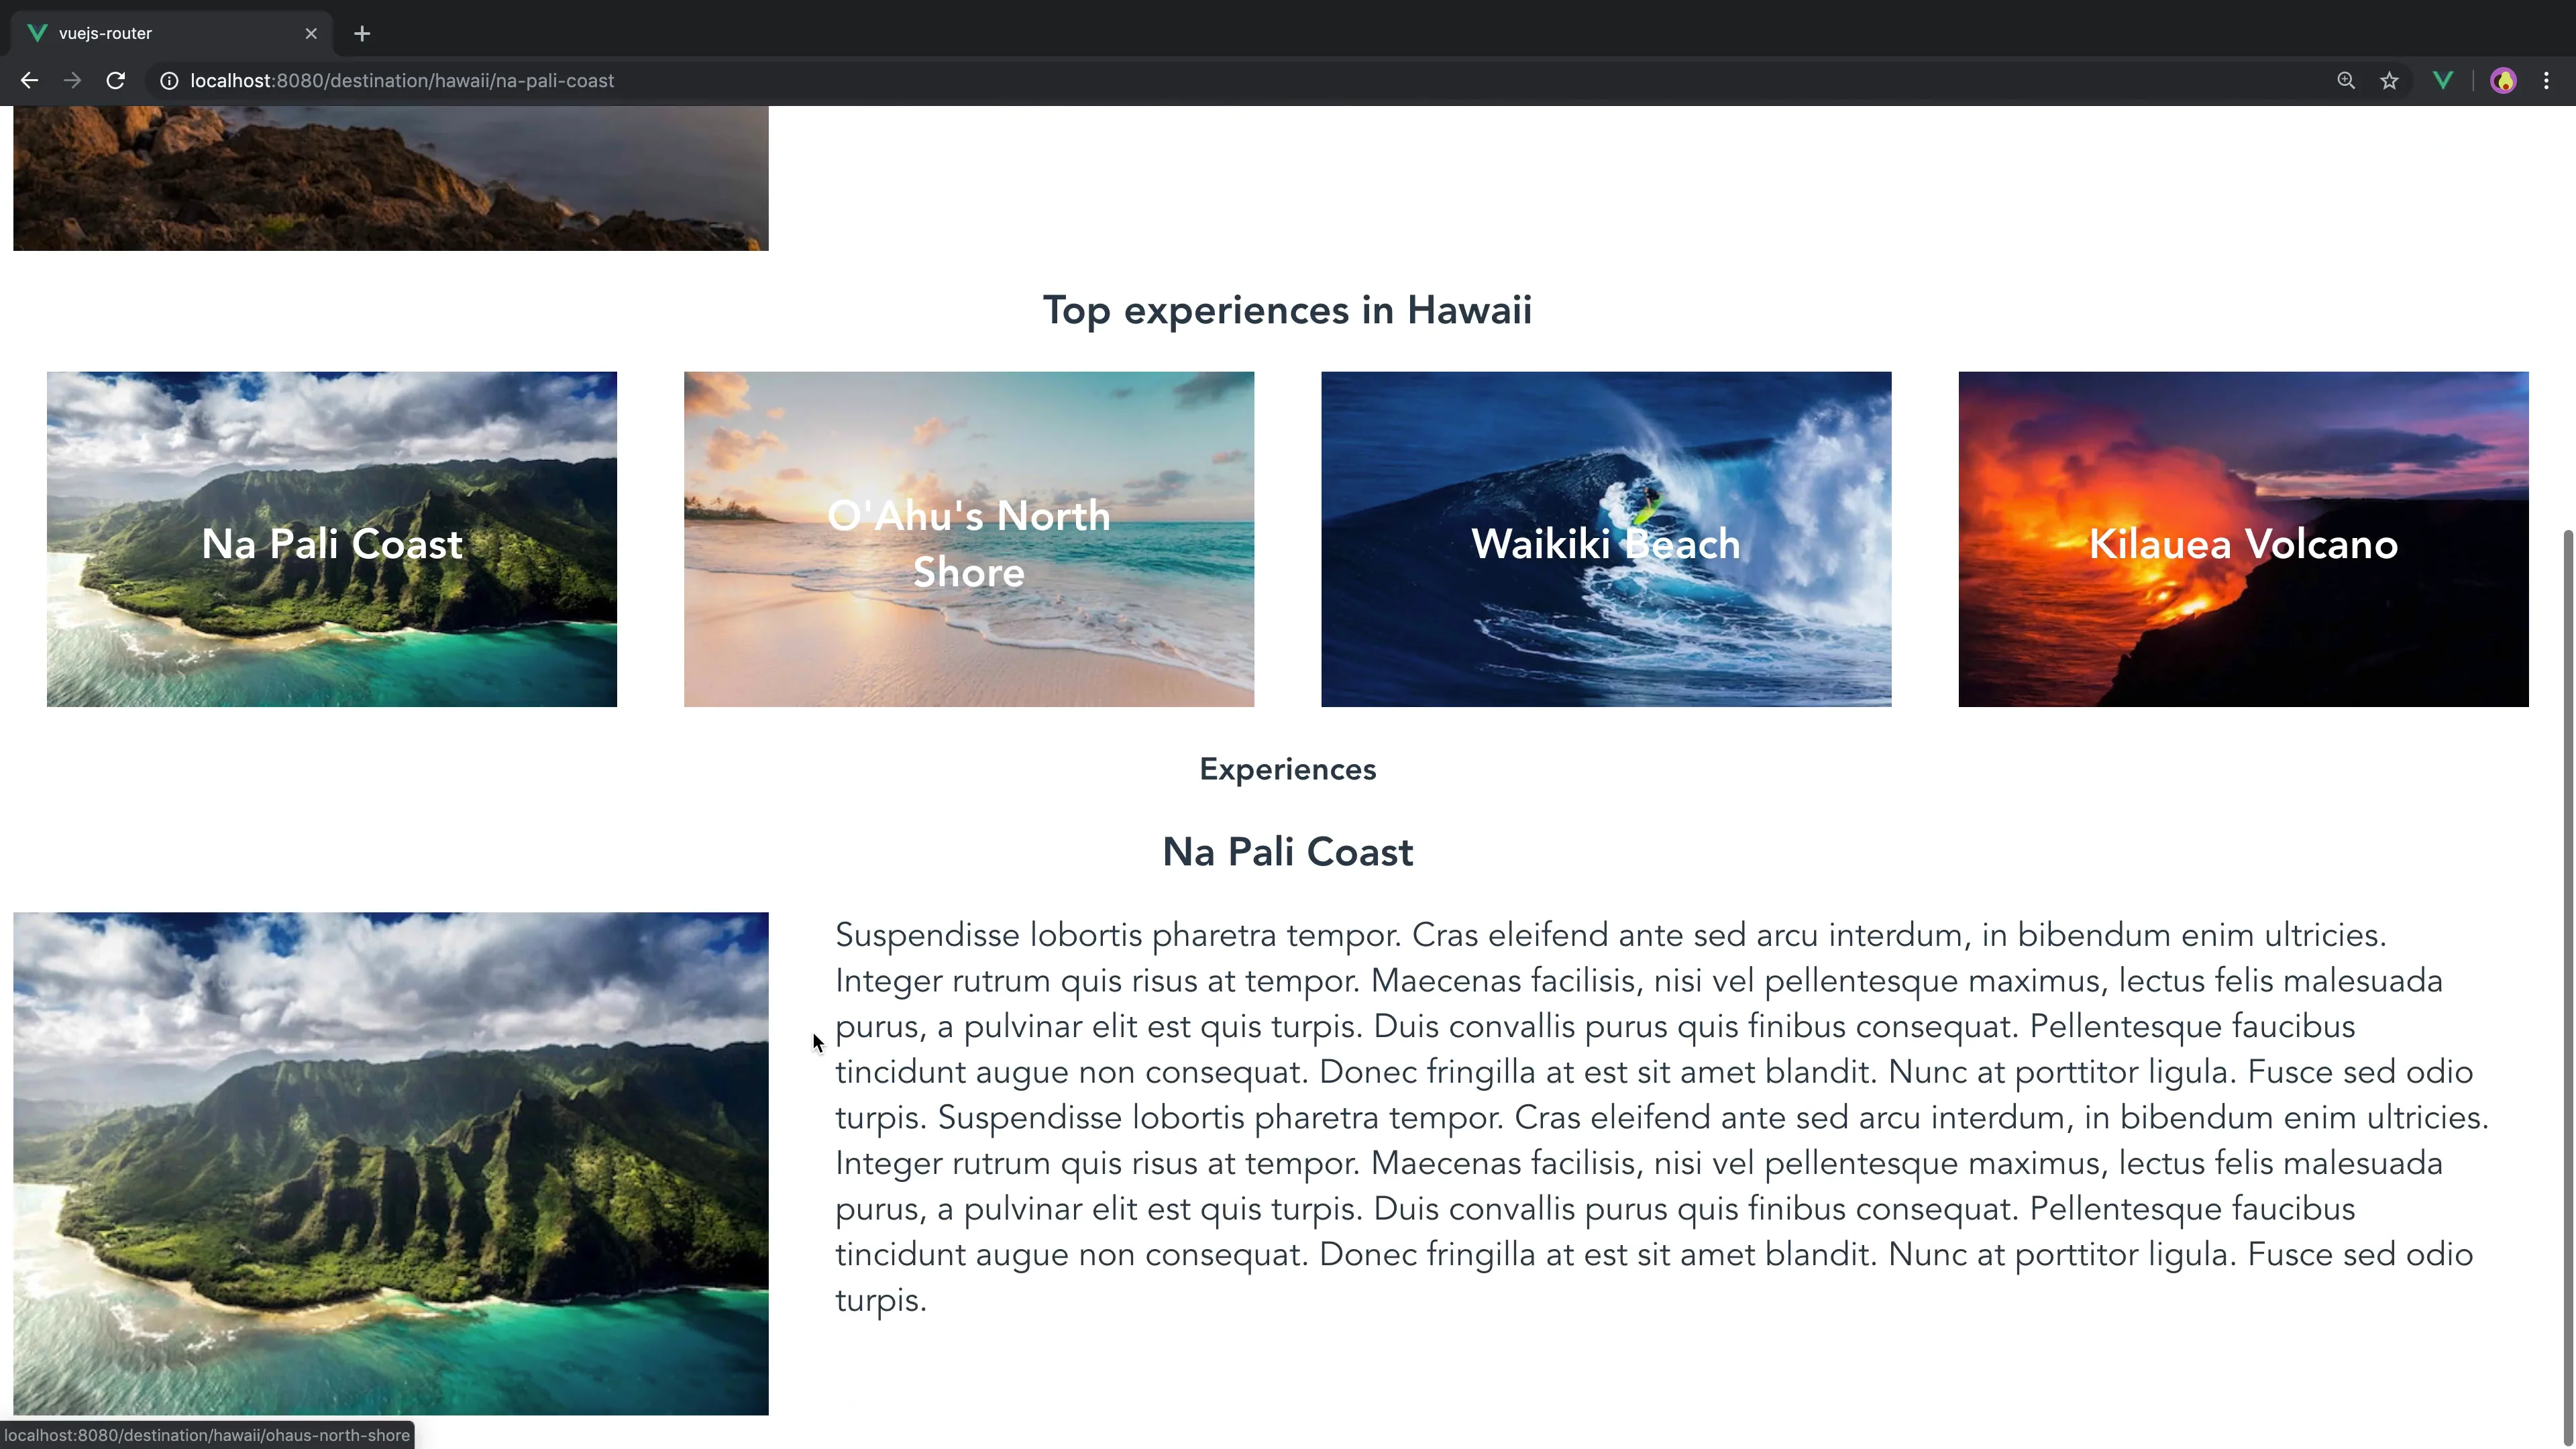Image resolution: width=2576 pixels, height=1449 pixels.
Task: Open the Chrome three-dot menu
Action: pyautogui.click(x=2546, y=81)
